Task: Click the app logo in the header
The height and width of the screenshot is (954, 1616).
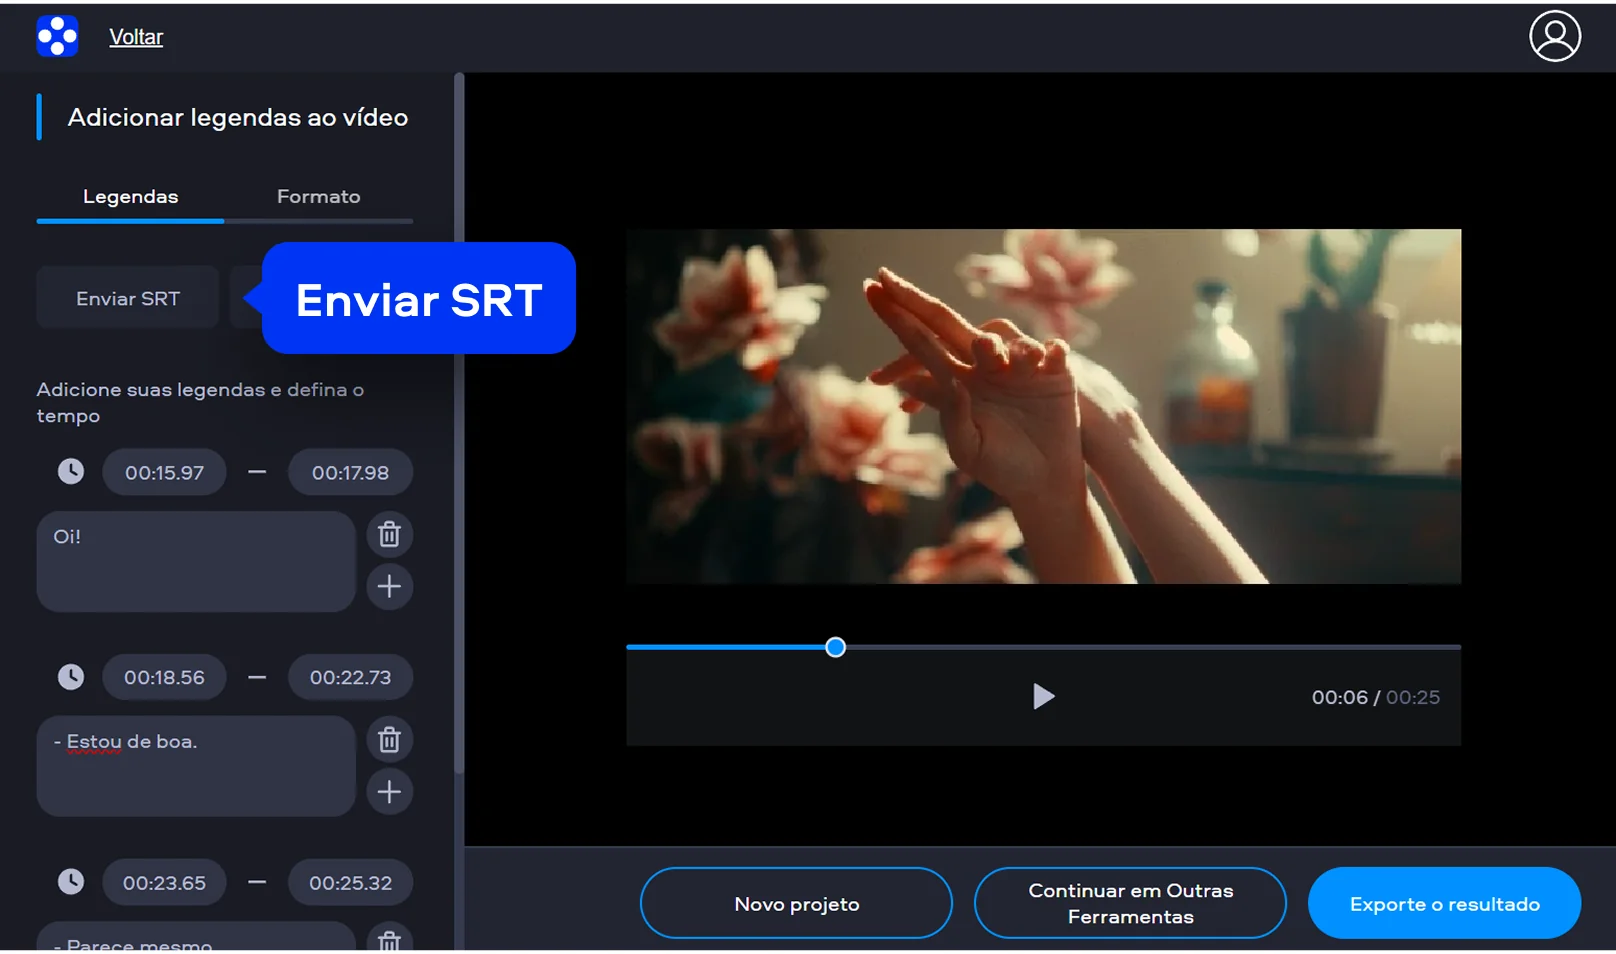Action: coord(57,37)
